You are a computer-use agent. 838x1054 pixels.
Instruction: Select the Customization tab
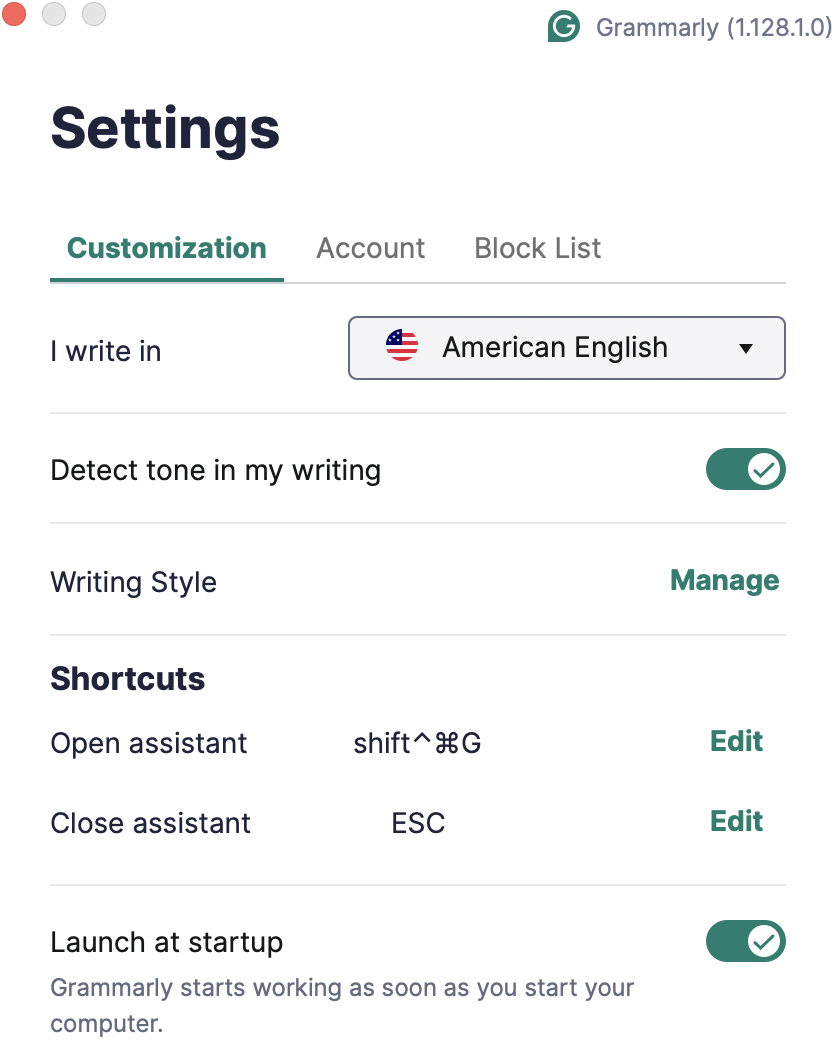pos(166,248)
